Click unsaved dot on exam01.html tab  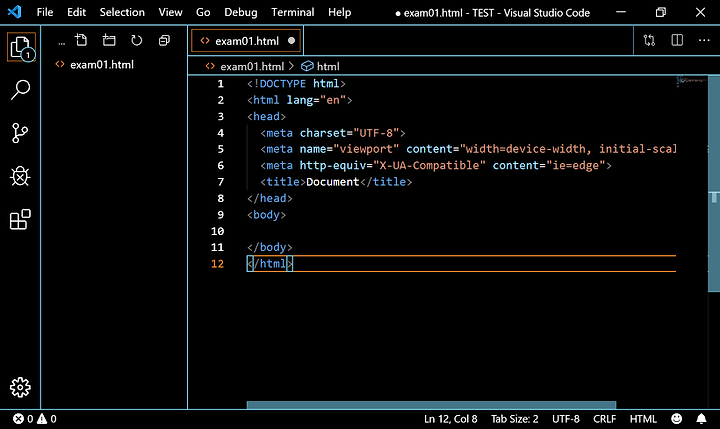291,41
